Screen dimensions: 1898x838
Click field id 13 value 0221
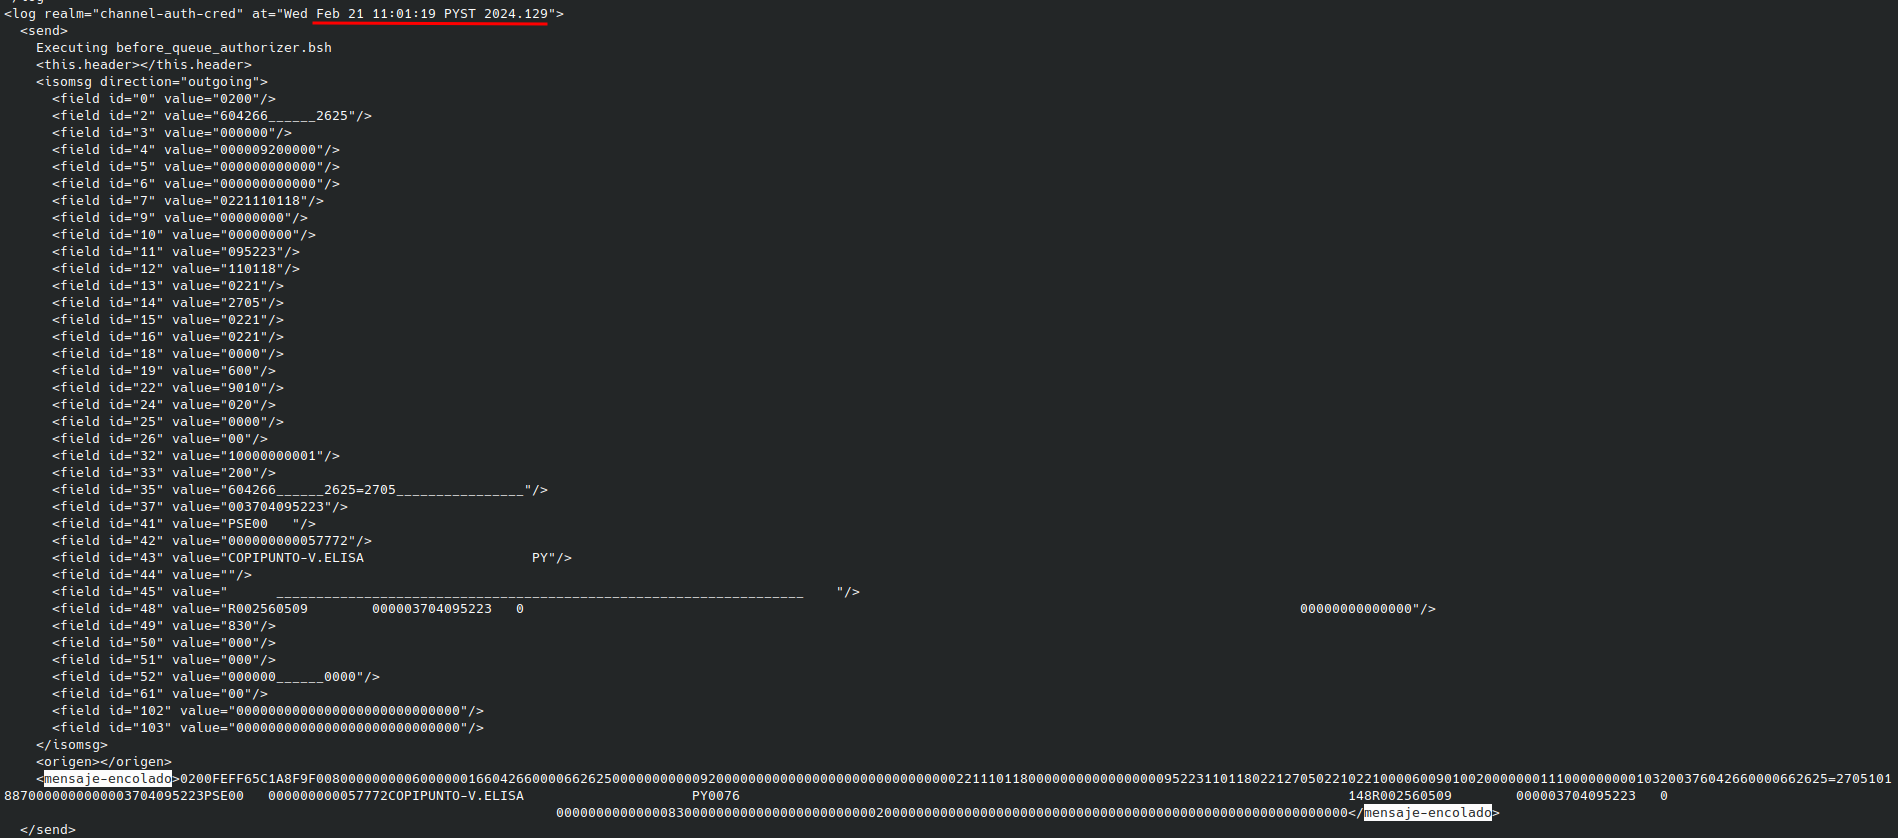point(168,286)
